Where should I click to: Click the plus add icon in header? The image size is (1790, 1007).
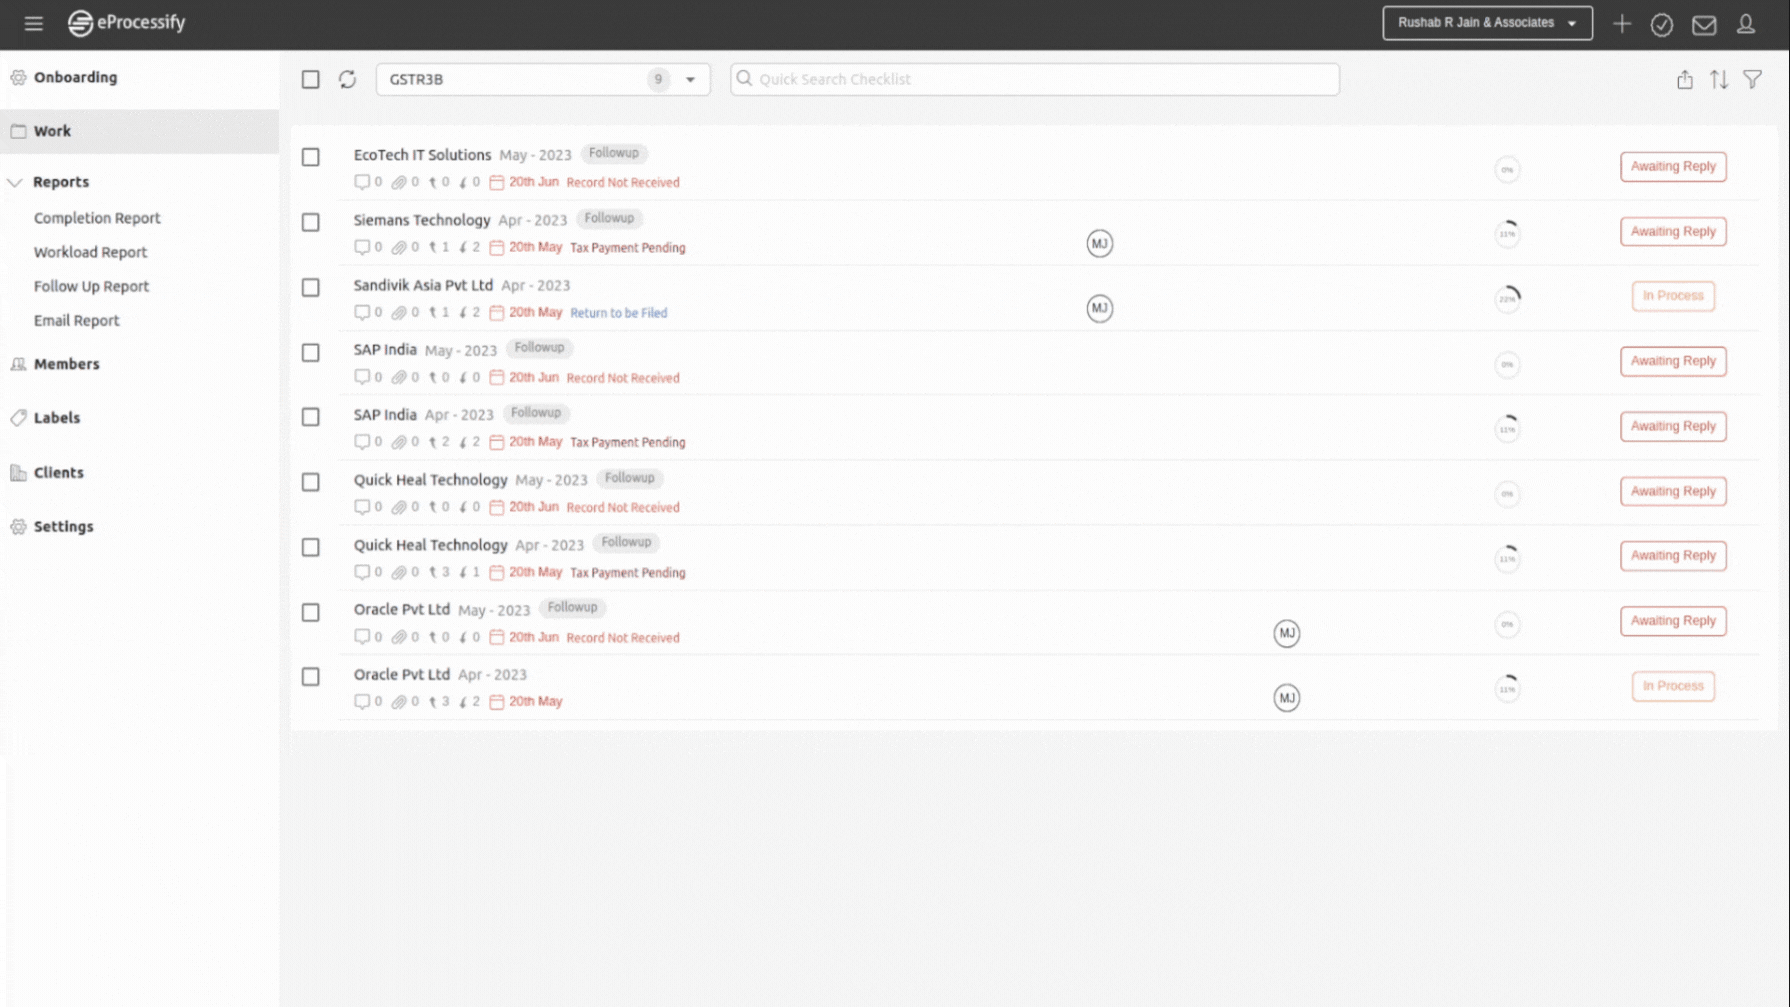point(1621,24)
